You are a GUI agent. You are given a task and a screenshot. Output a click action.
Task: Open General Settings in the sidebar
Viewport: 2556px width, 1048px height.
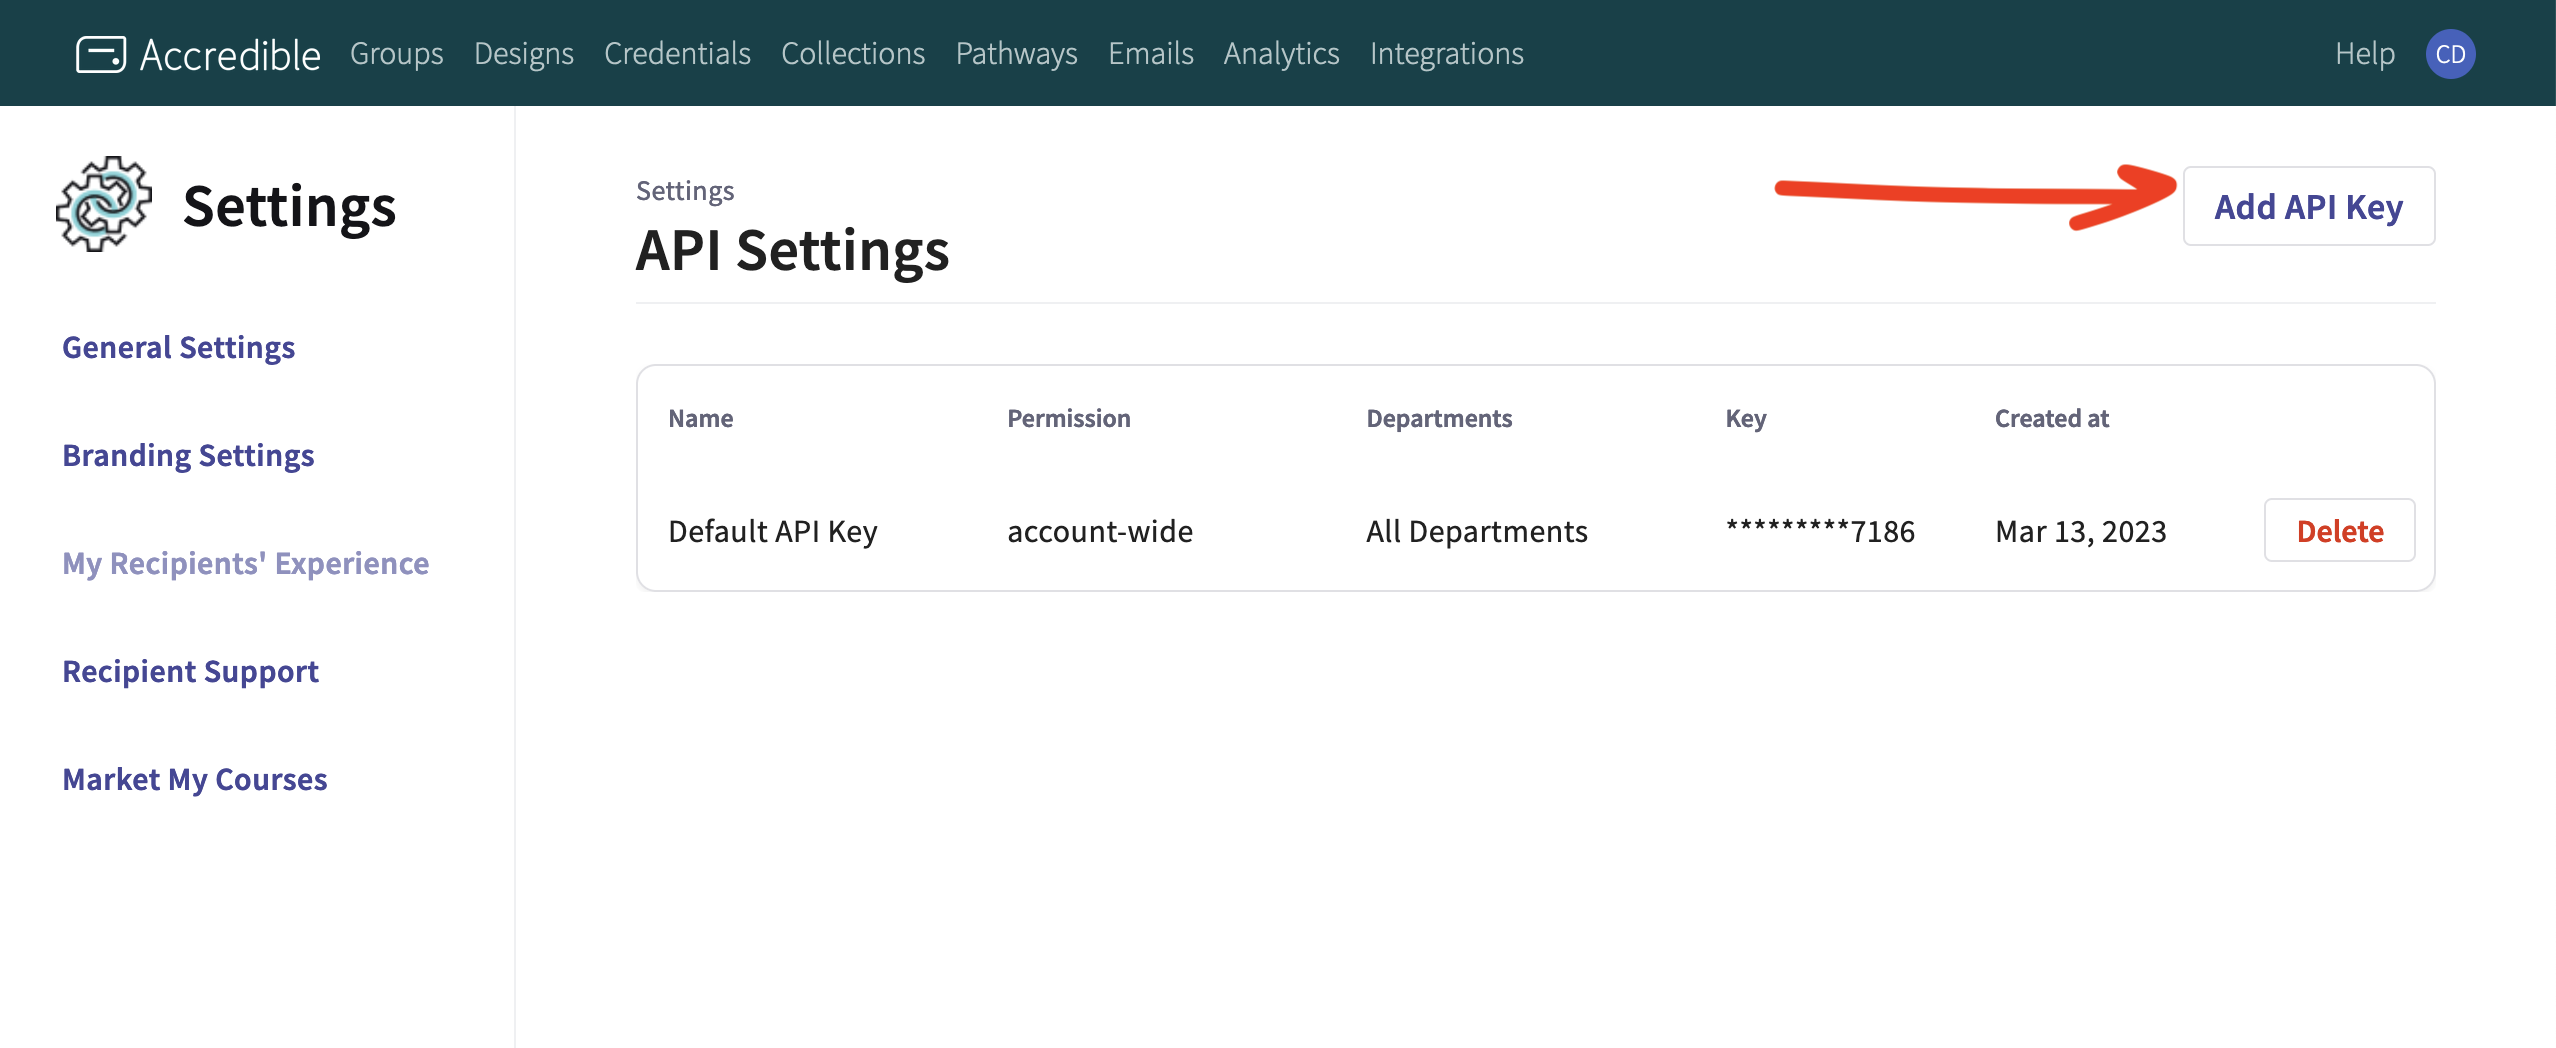point(178,347)
